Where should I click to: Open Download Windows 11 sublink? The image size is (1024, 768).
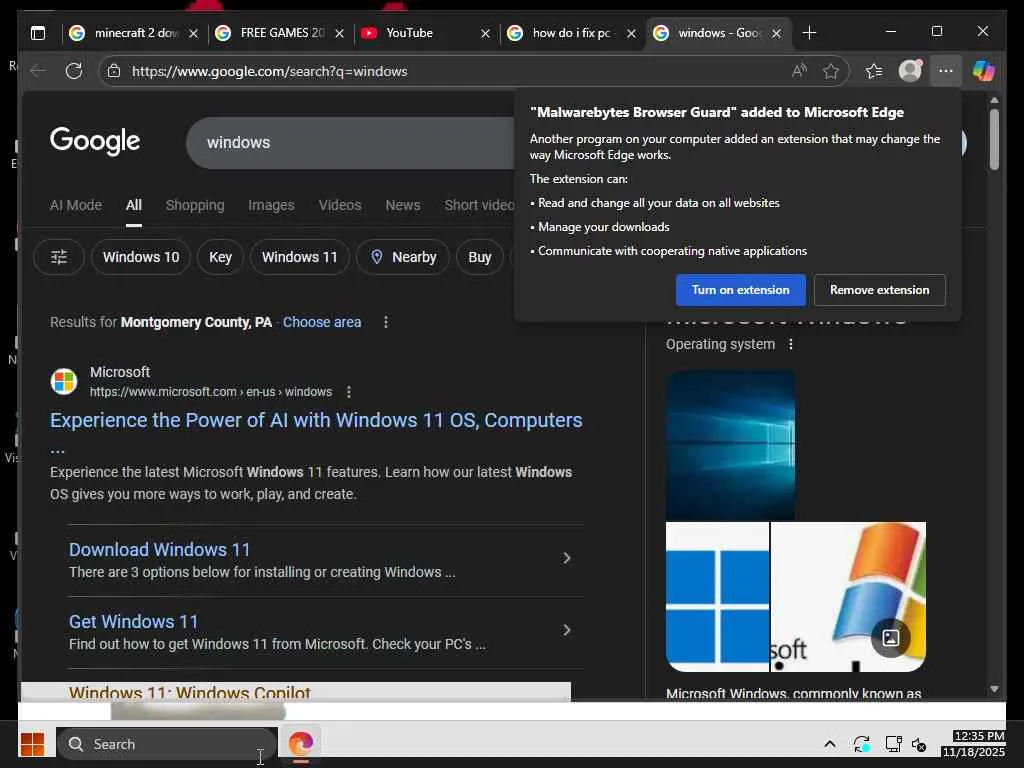coord(159,550)
